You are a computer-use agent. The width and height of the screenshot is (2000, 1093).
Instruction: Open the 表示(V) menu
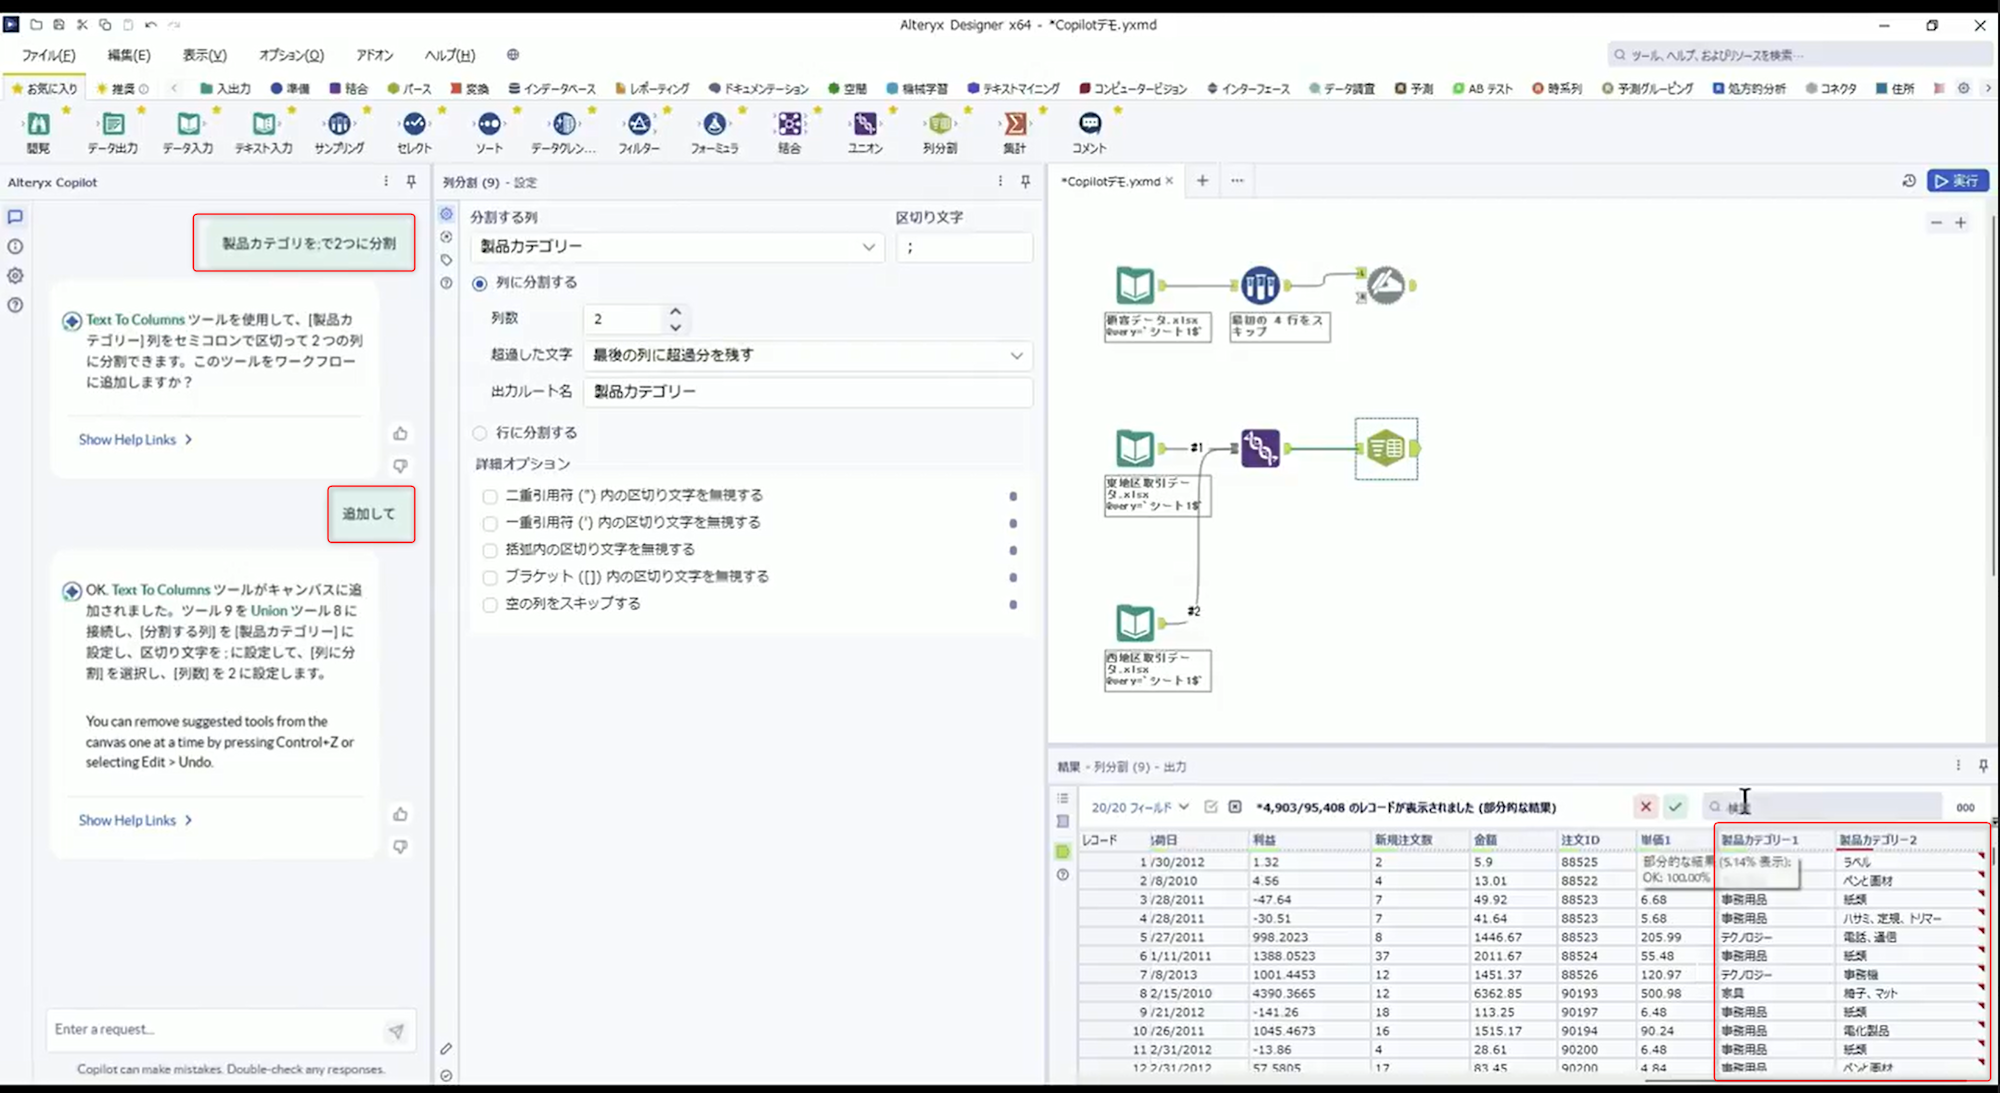point(204,55)
